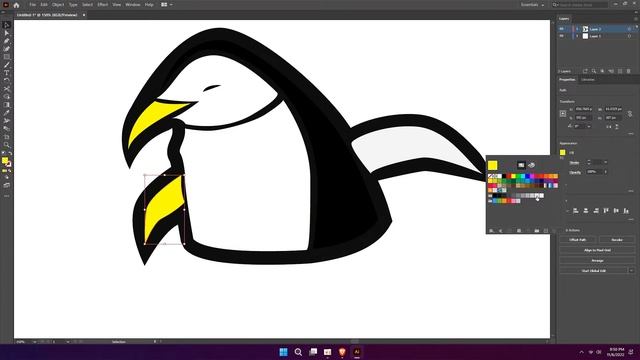Select the Selection tool in the toolbar
640x360 pixels.
(x=7, y=25)
